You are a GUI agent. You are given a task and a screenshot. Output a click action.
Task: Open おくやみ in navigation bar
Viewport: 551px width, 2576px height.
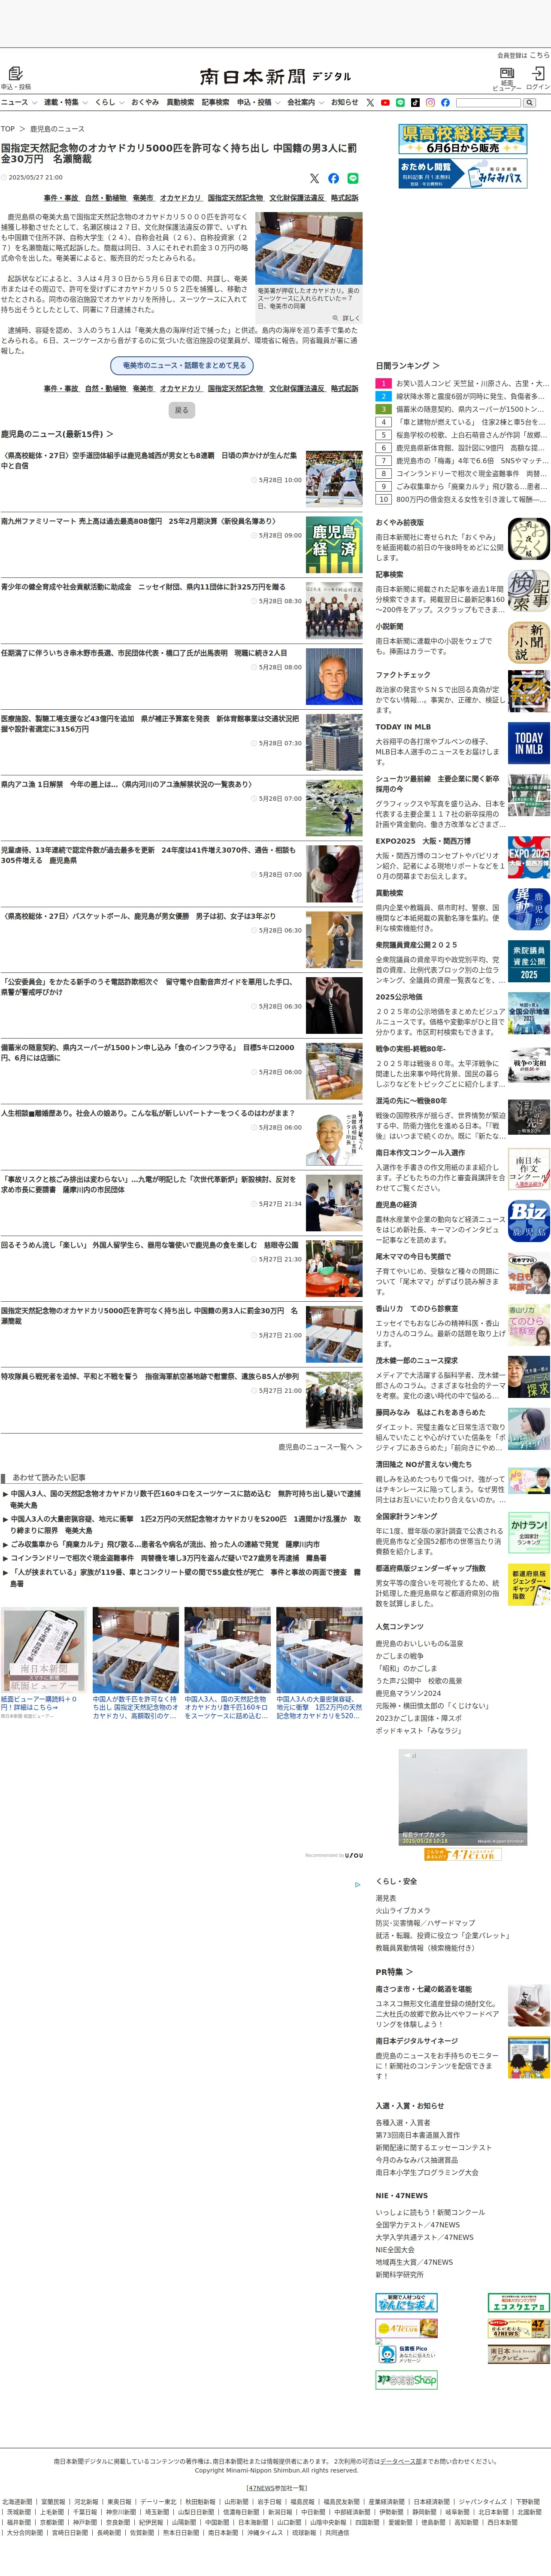[x=145, y=102]
